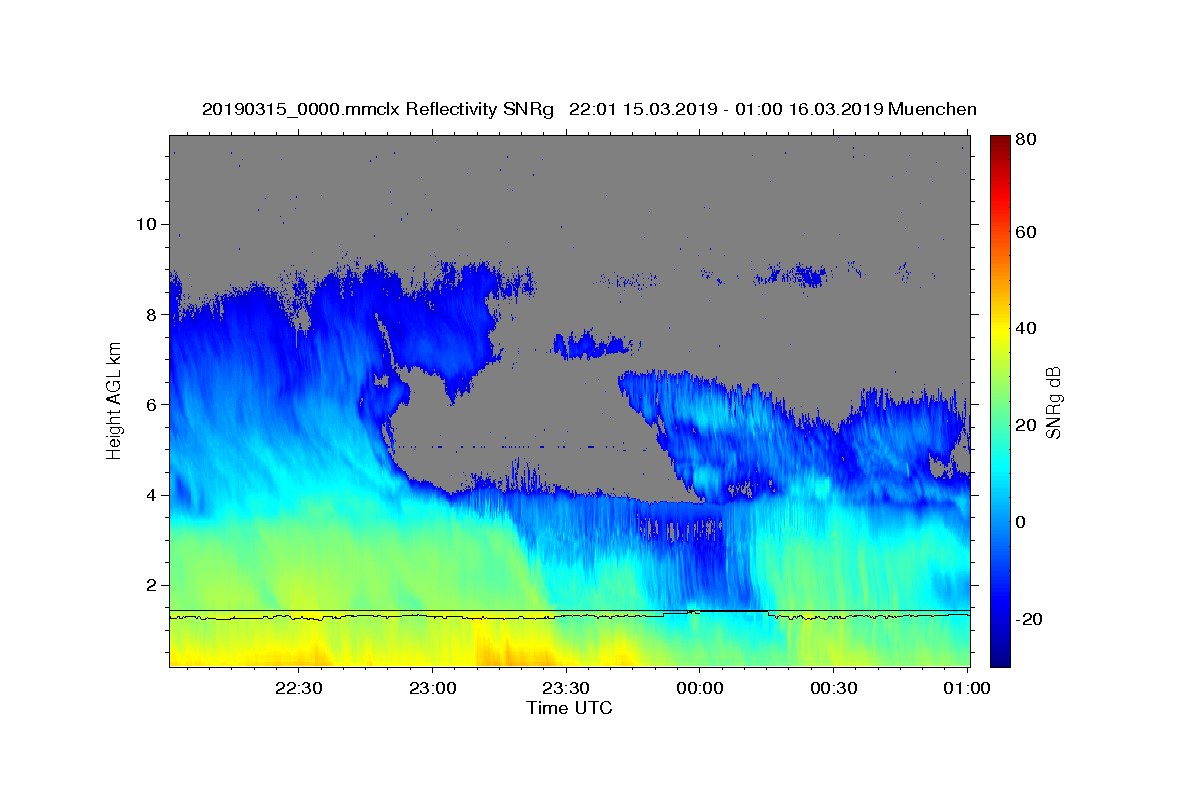Screen dimensions: 1200x800
Task: Click the 00:00 time tick label
Action: (700, 689)
